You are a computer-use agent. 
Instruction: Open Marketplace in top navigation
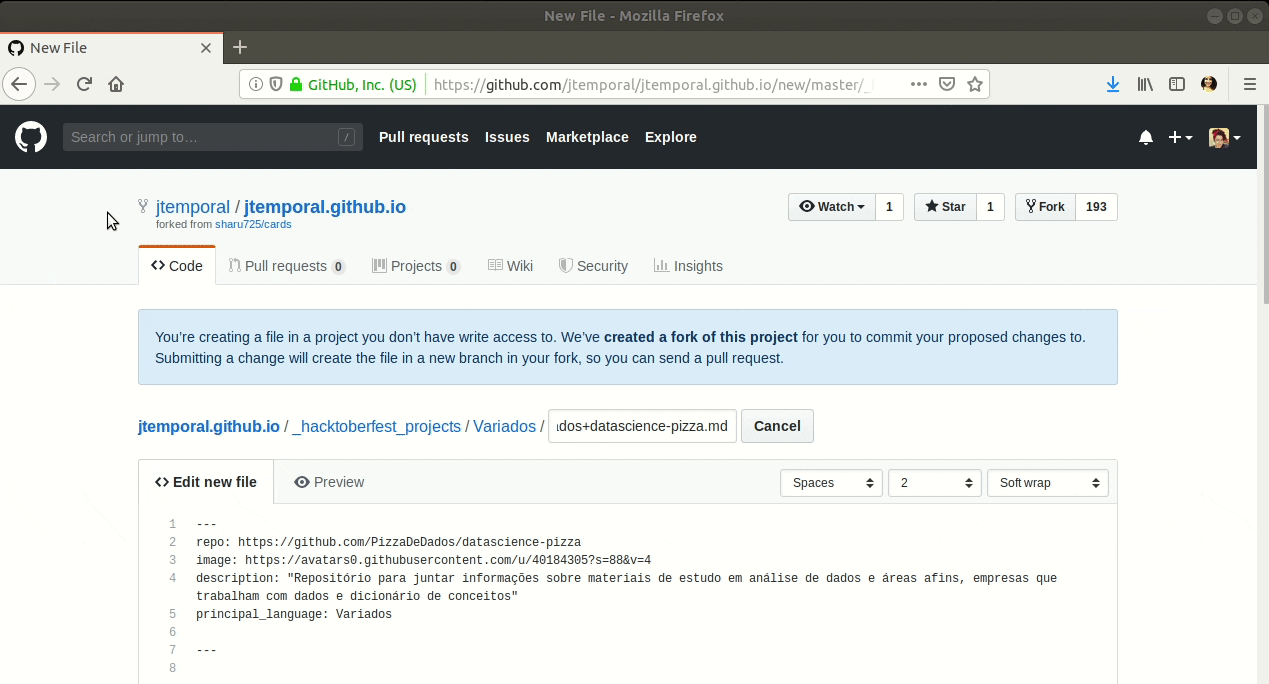587,137
